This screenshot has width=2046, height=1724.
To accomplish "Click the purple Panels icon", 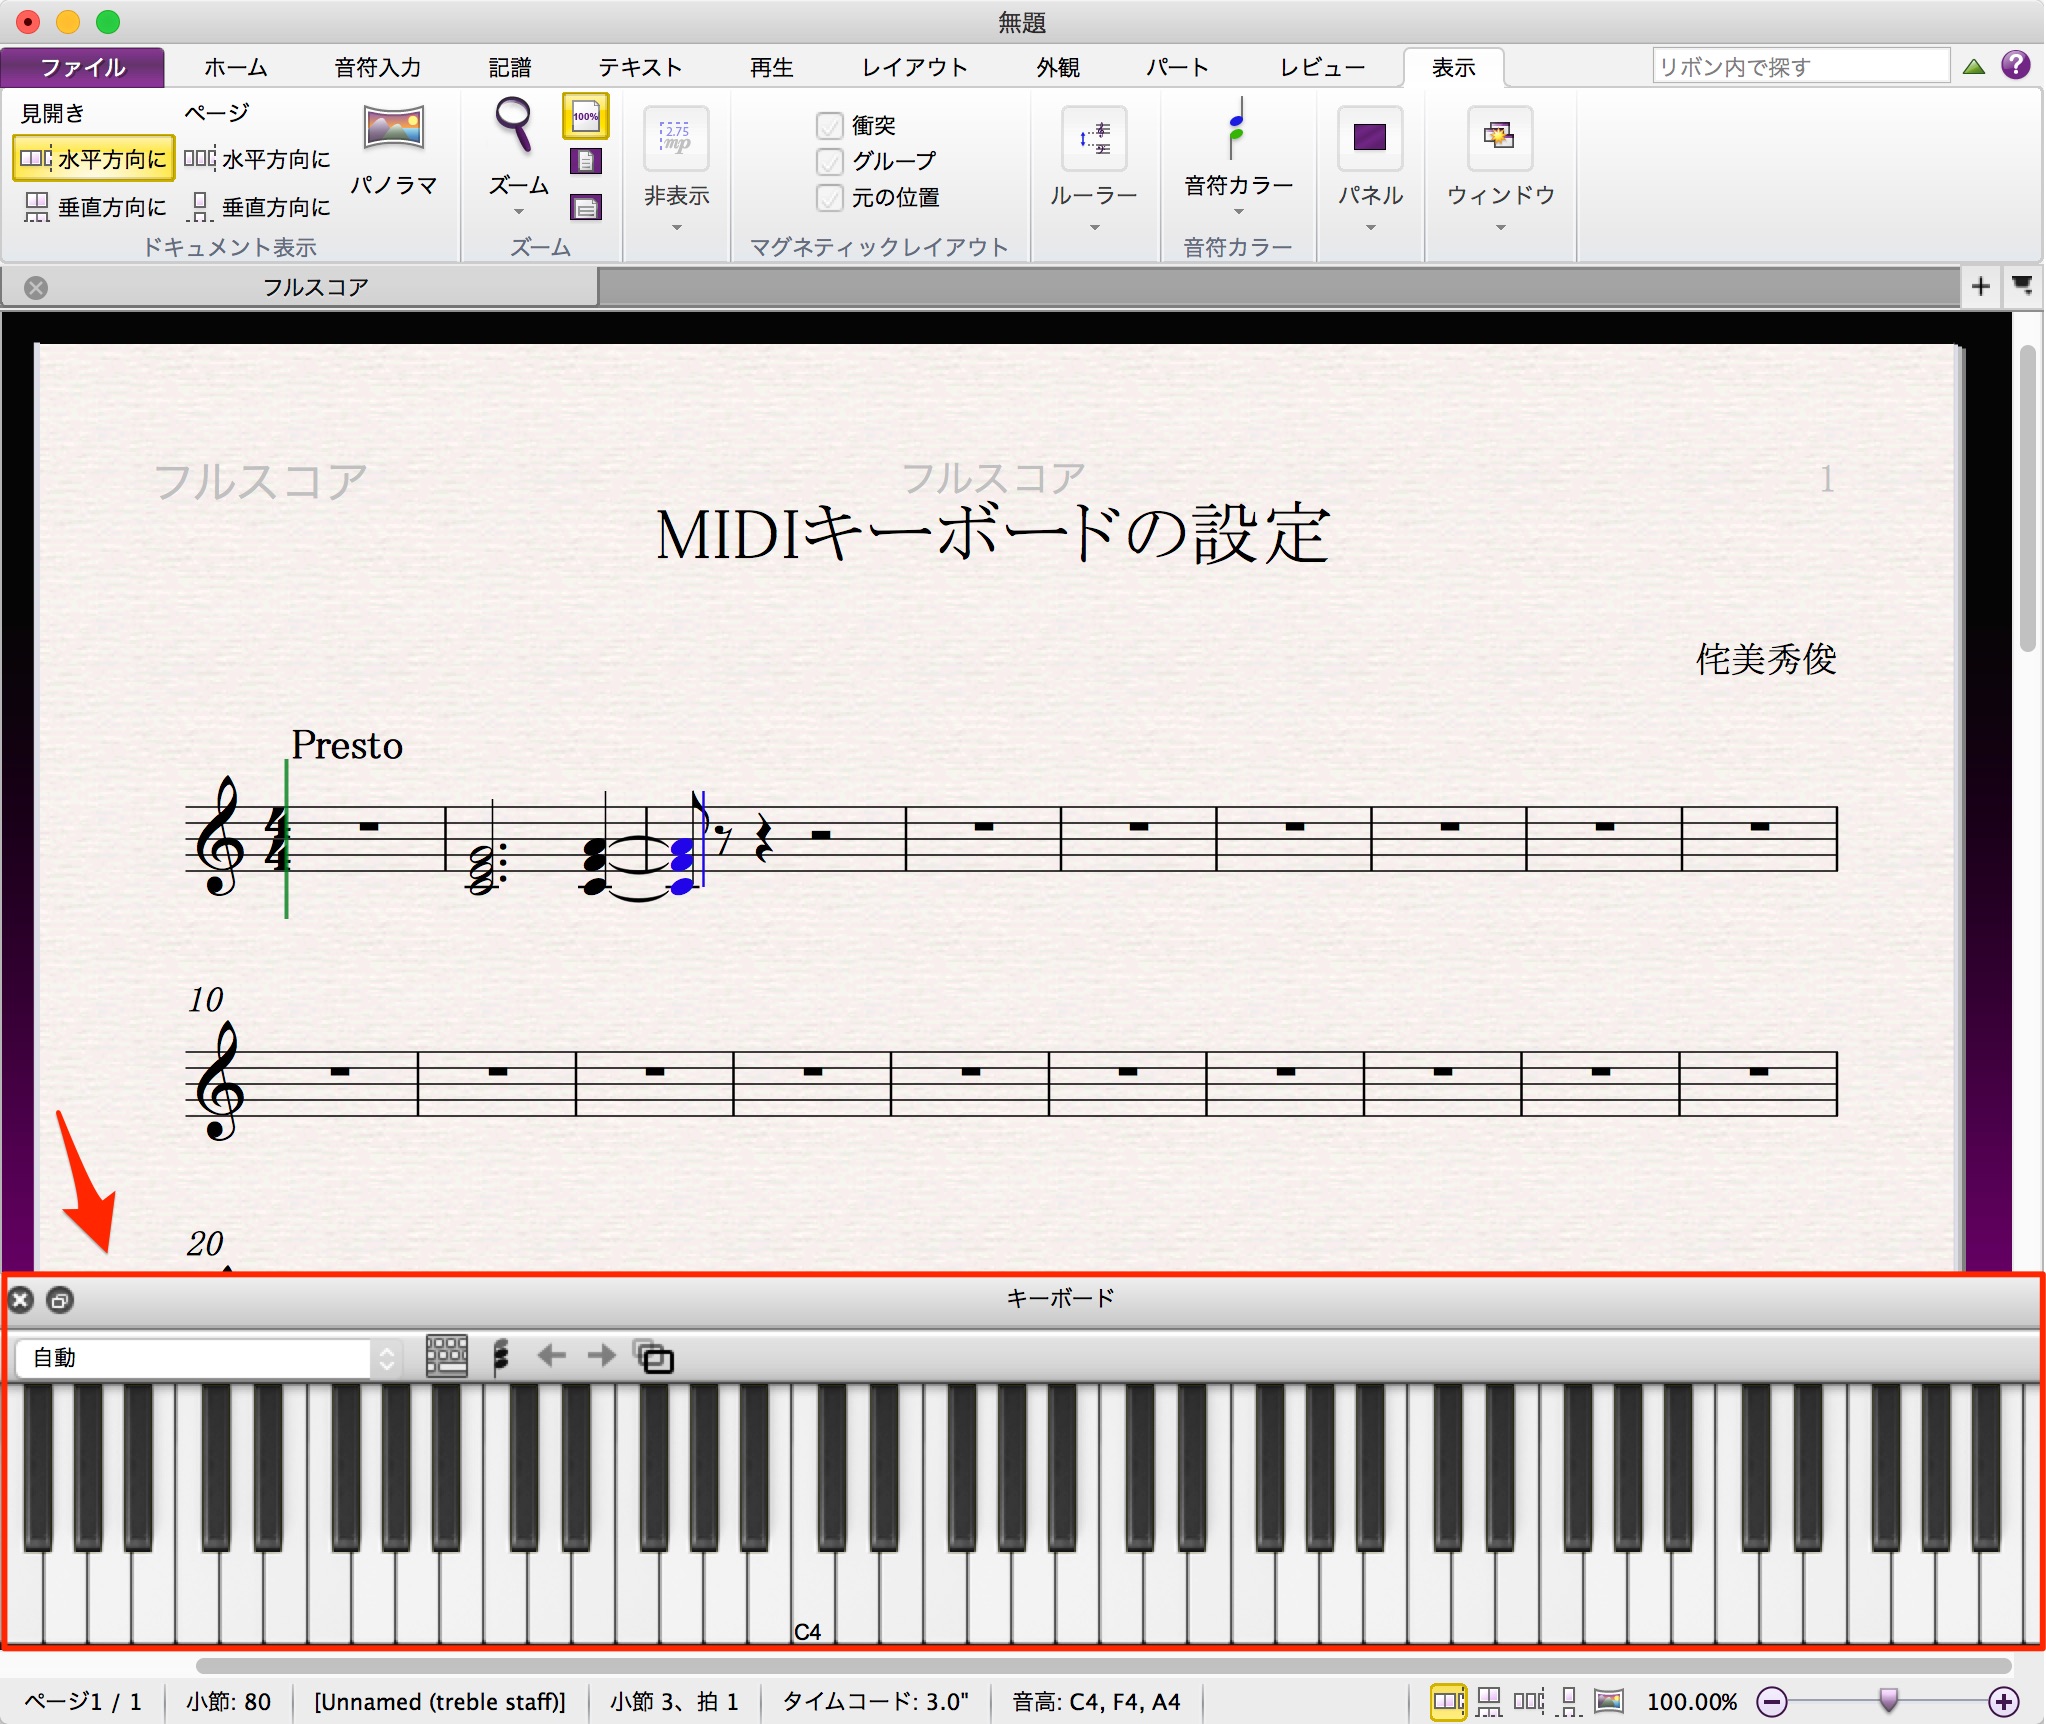I will tap(1370, 137).
